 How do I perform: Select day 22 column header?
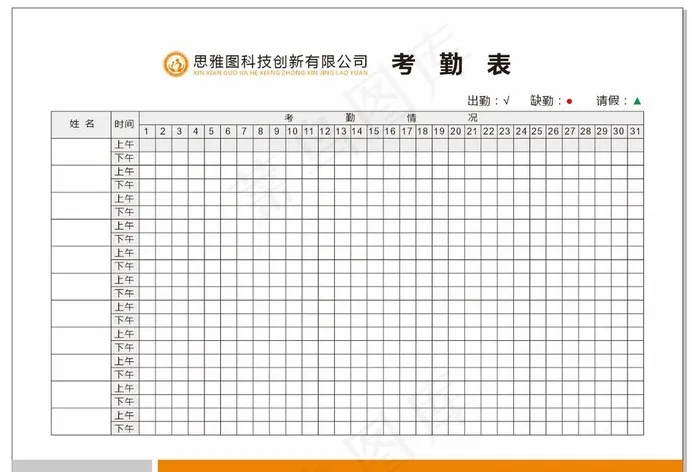(489, 131)
